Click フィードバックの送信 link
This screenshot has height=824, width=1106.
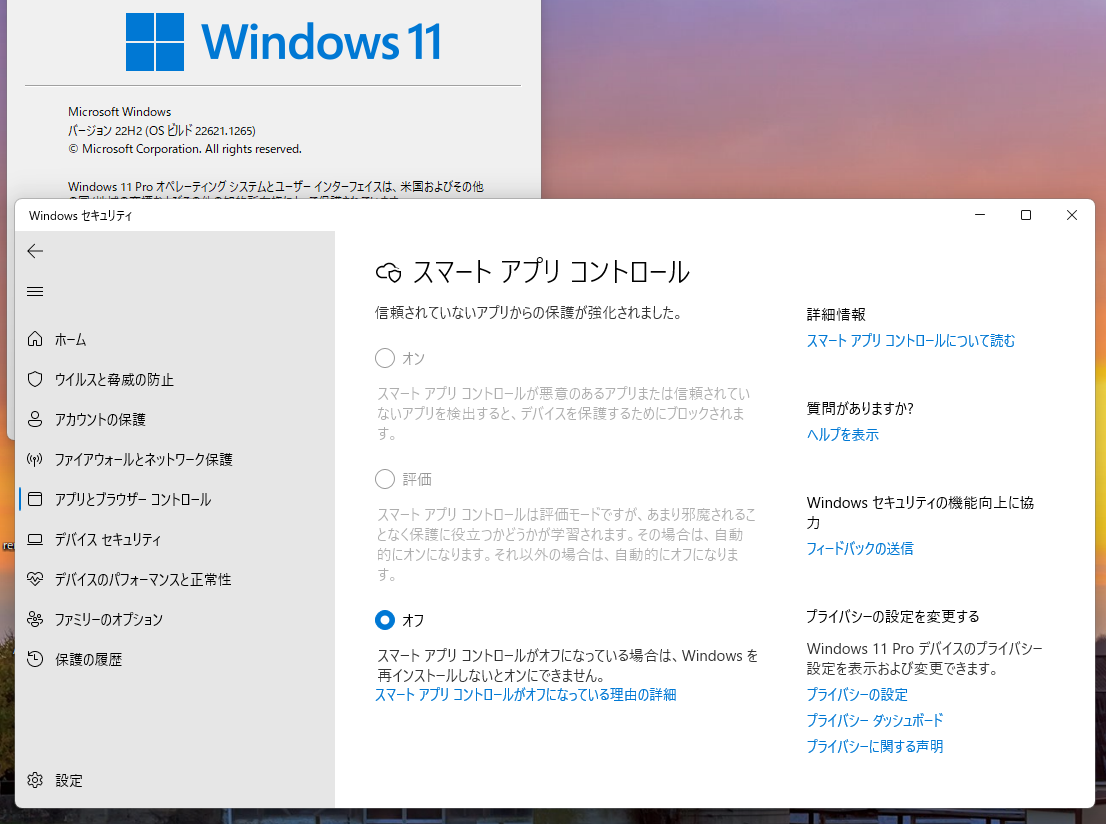click(859, 548)
